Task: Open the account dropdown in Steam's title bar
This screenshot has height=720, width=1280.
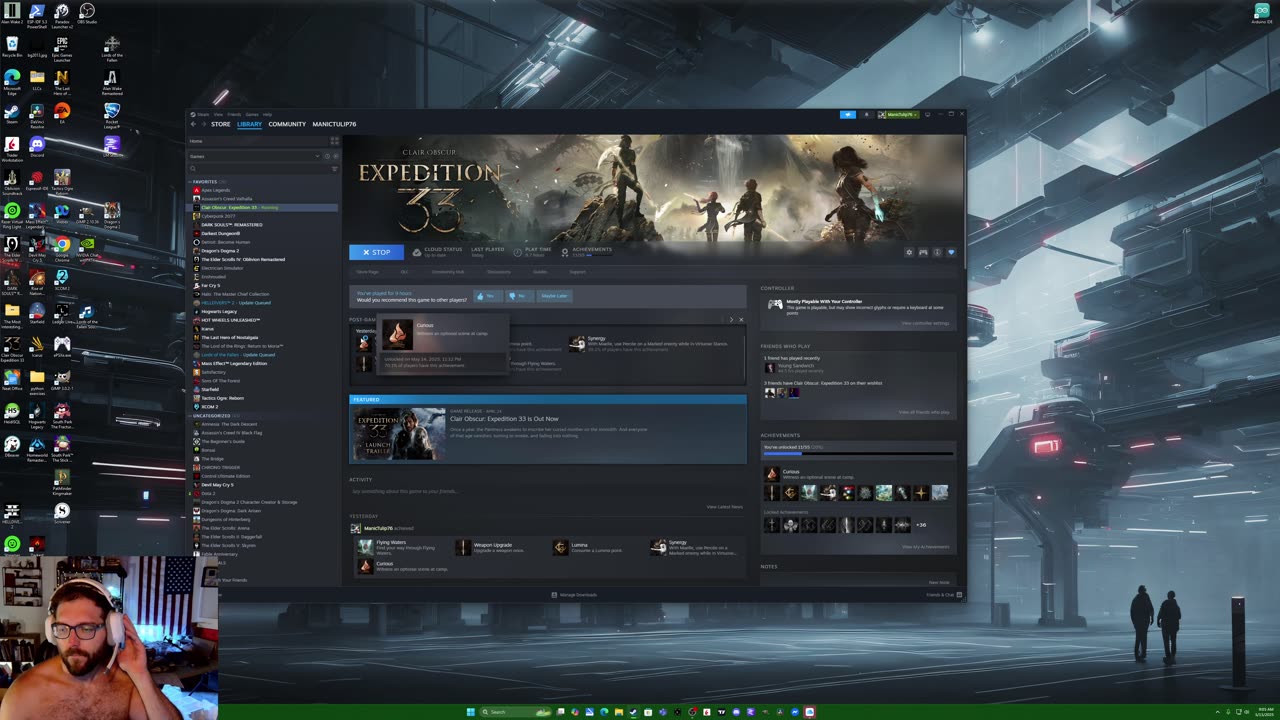Action: 897,115
